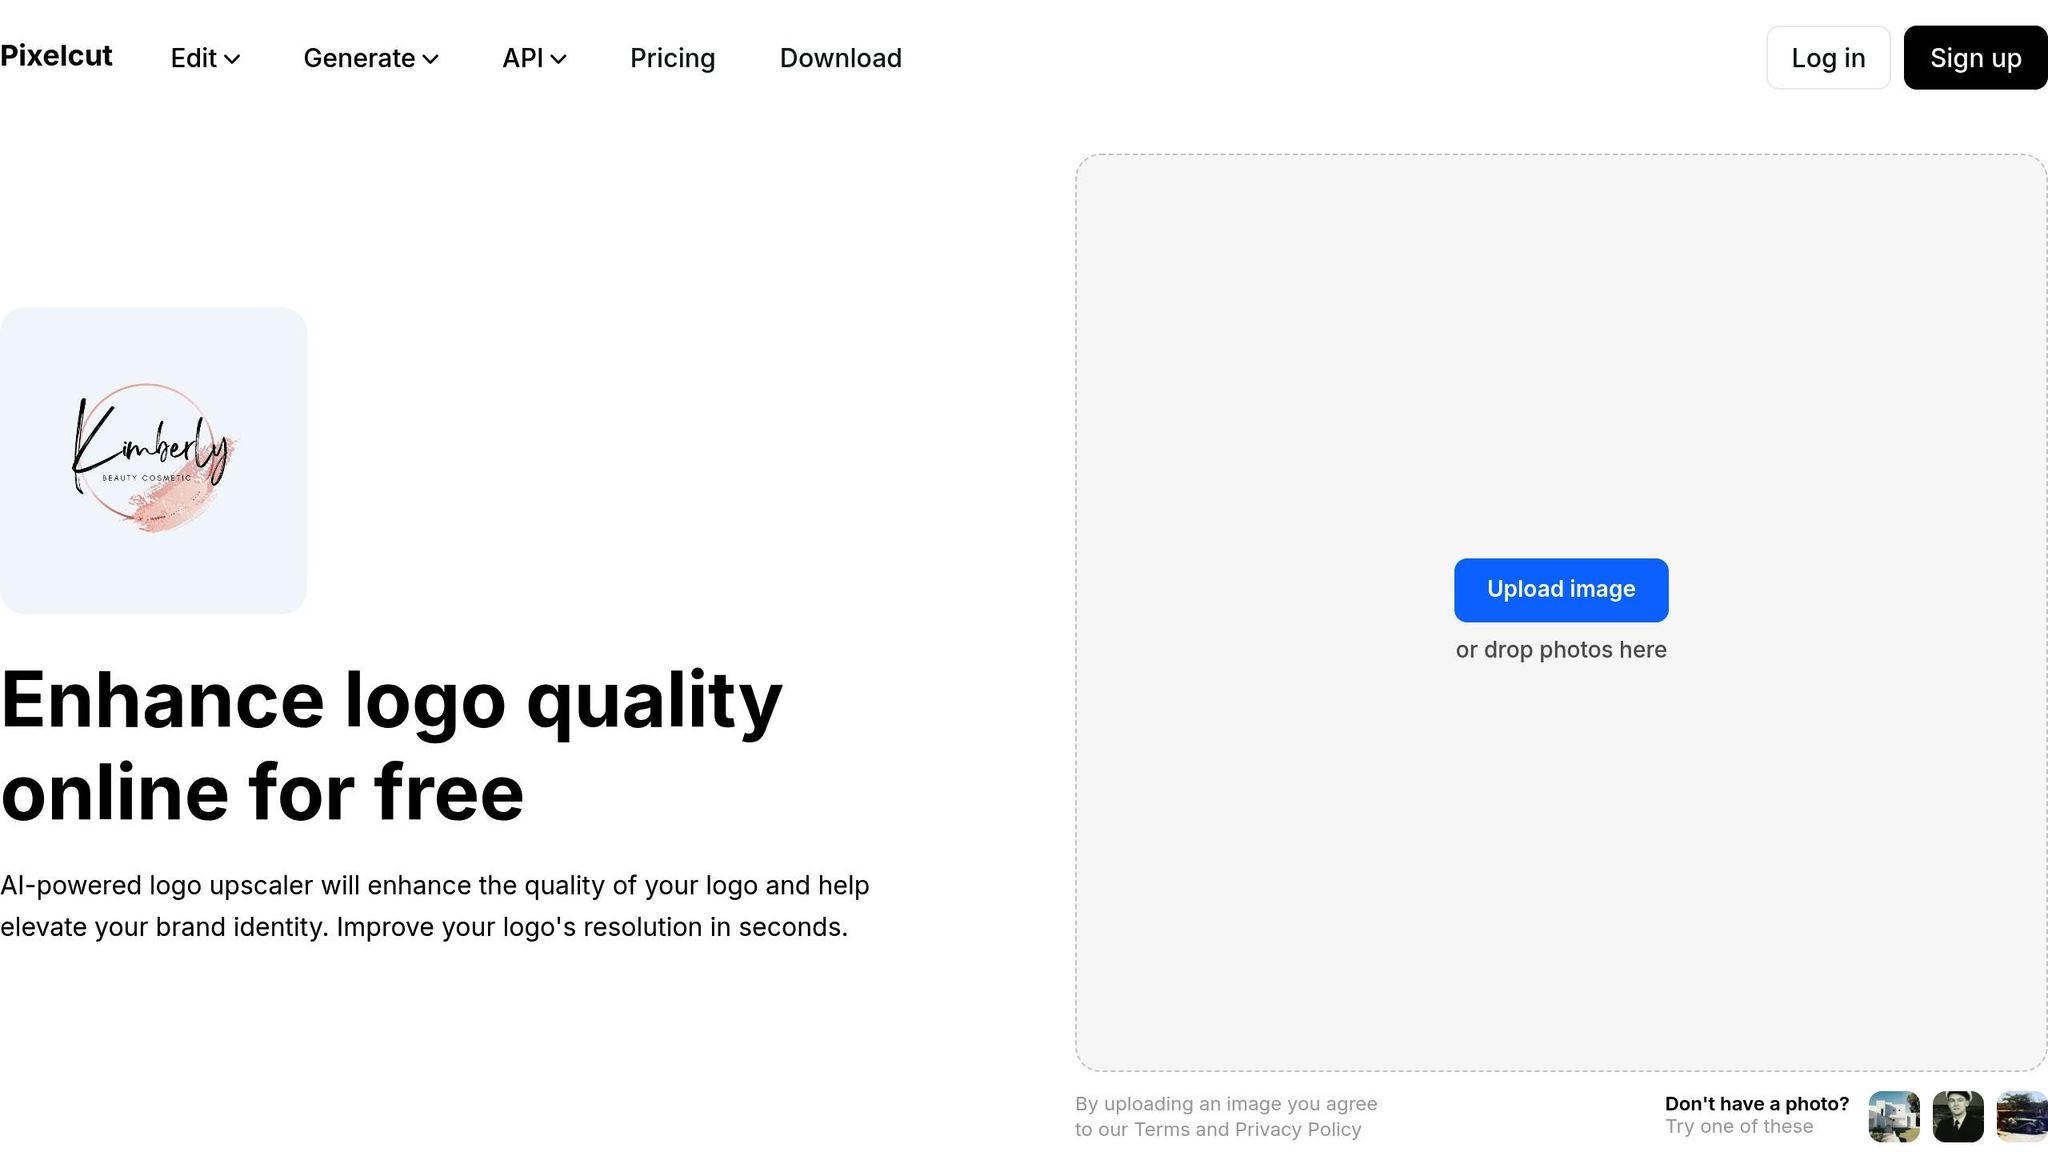Click the Kimberly logo preview image
Image resolution: width=2048 pixels, height=1152 pixels.
[x=153, y=460]
